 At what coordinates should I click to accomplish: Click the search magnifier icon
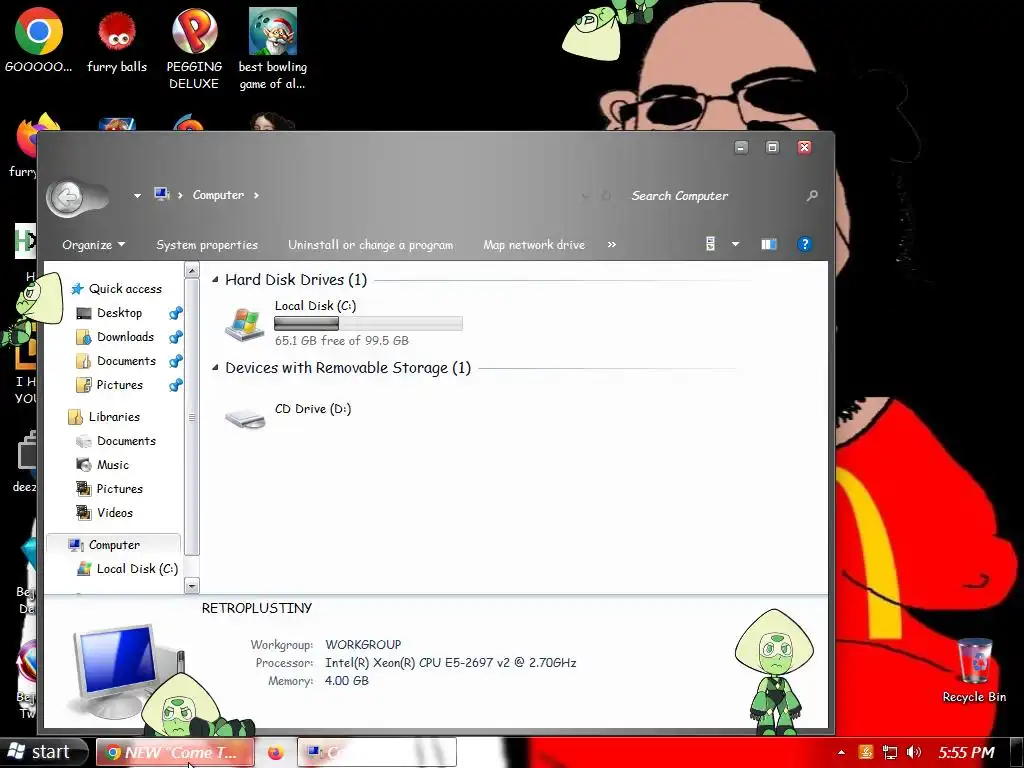812,195
